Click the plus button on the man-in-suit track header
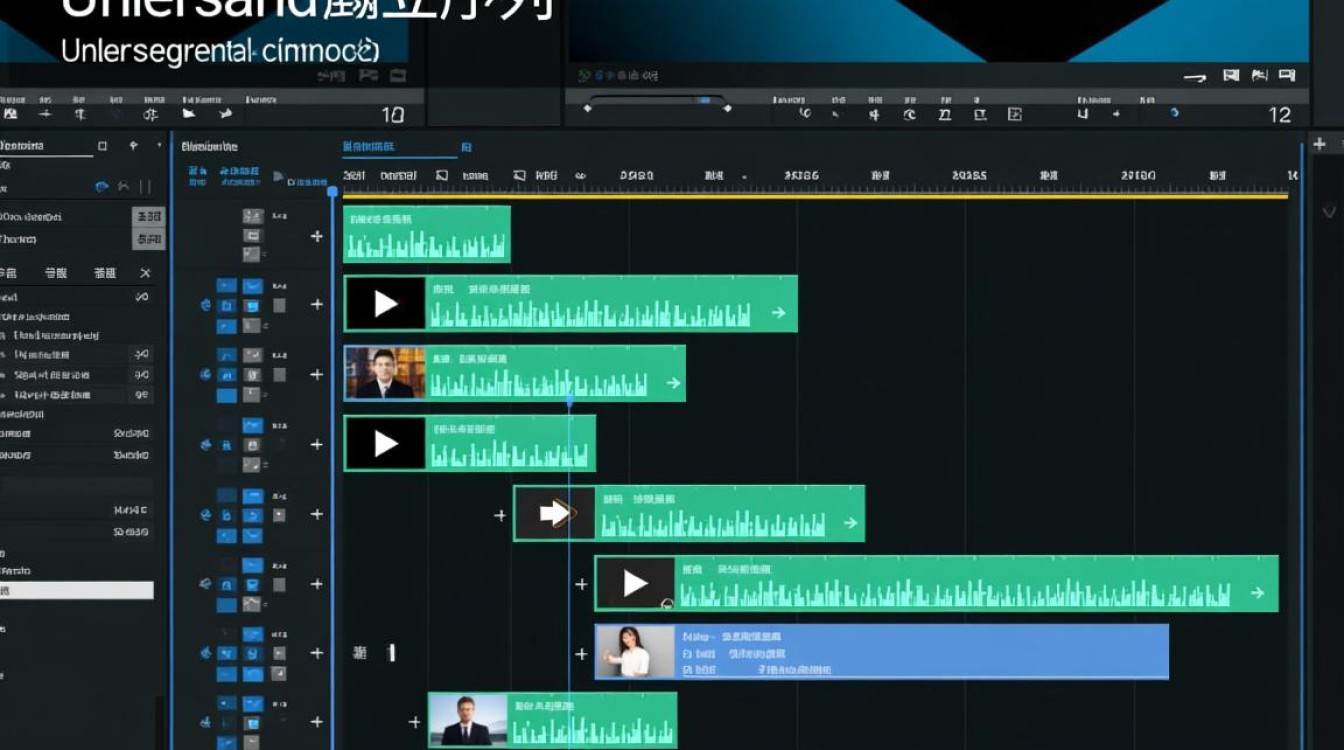Screen dimensions: 1344x750 317,374
